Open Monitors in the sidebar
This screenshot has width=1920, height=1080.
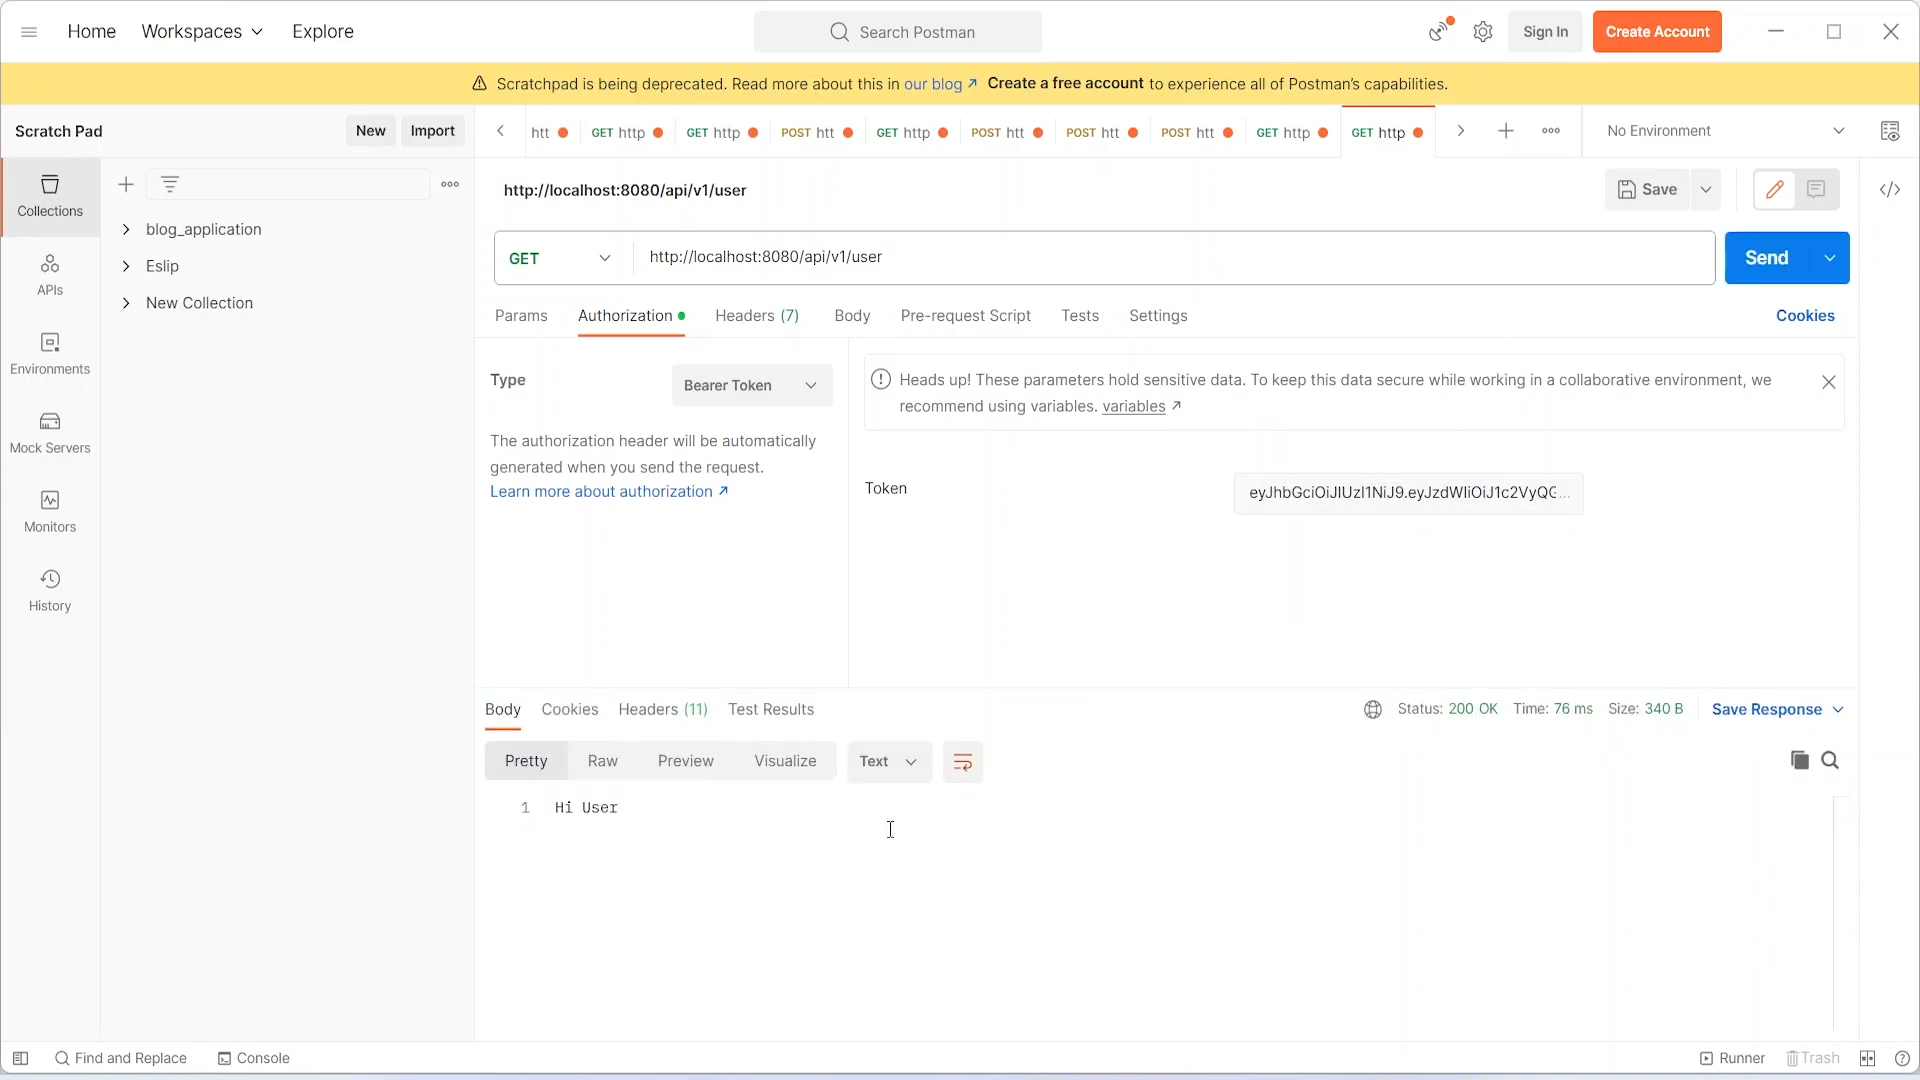[x=50, y=512]
